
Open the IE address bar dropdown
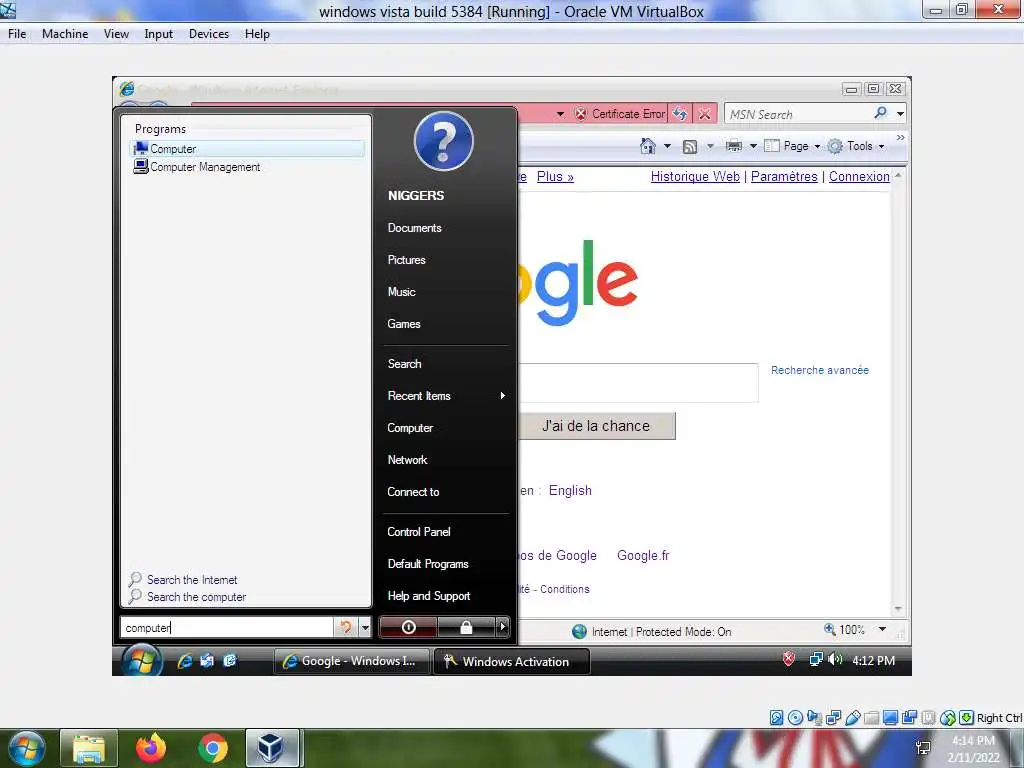(x=560, y=114)
